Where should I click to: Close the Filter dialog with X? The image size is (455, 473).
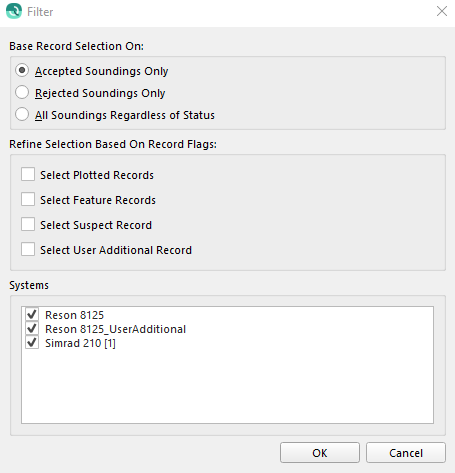click(442, 11)
